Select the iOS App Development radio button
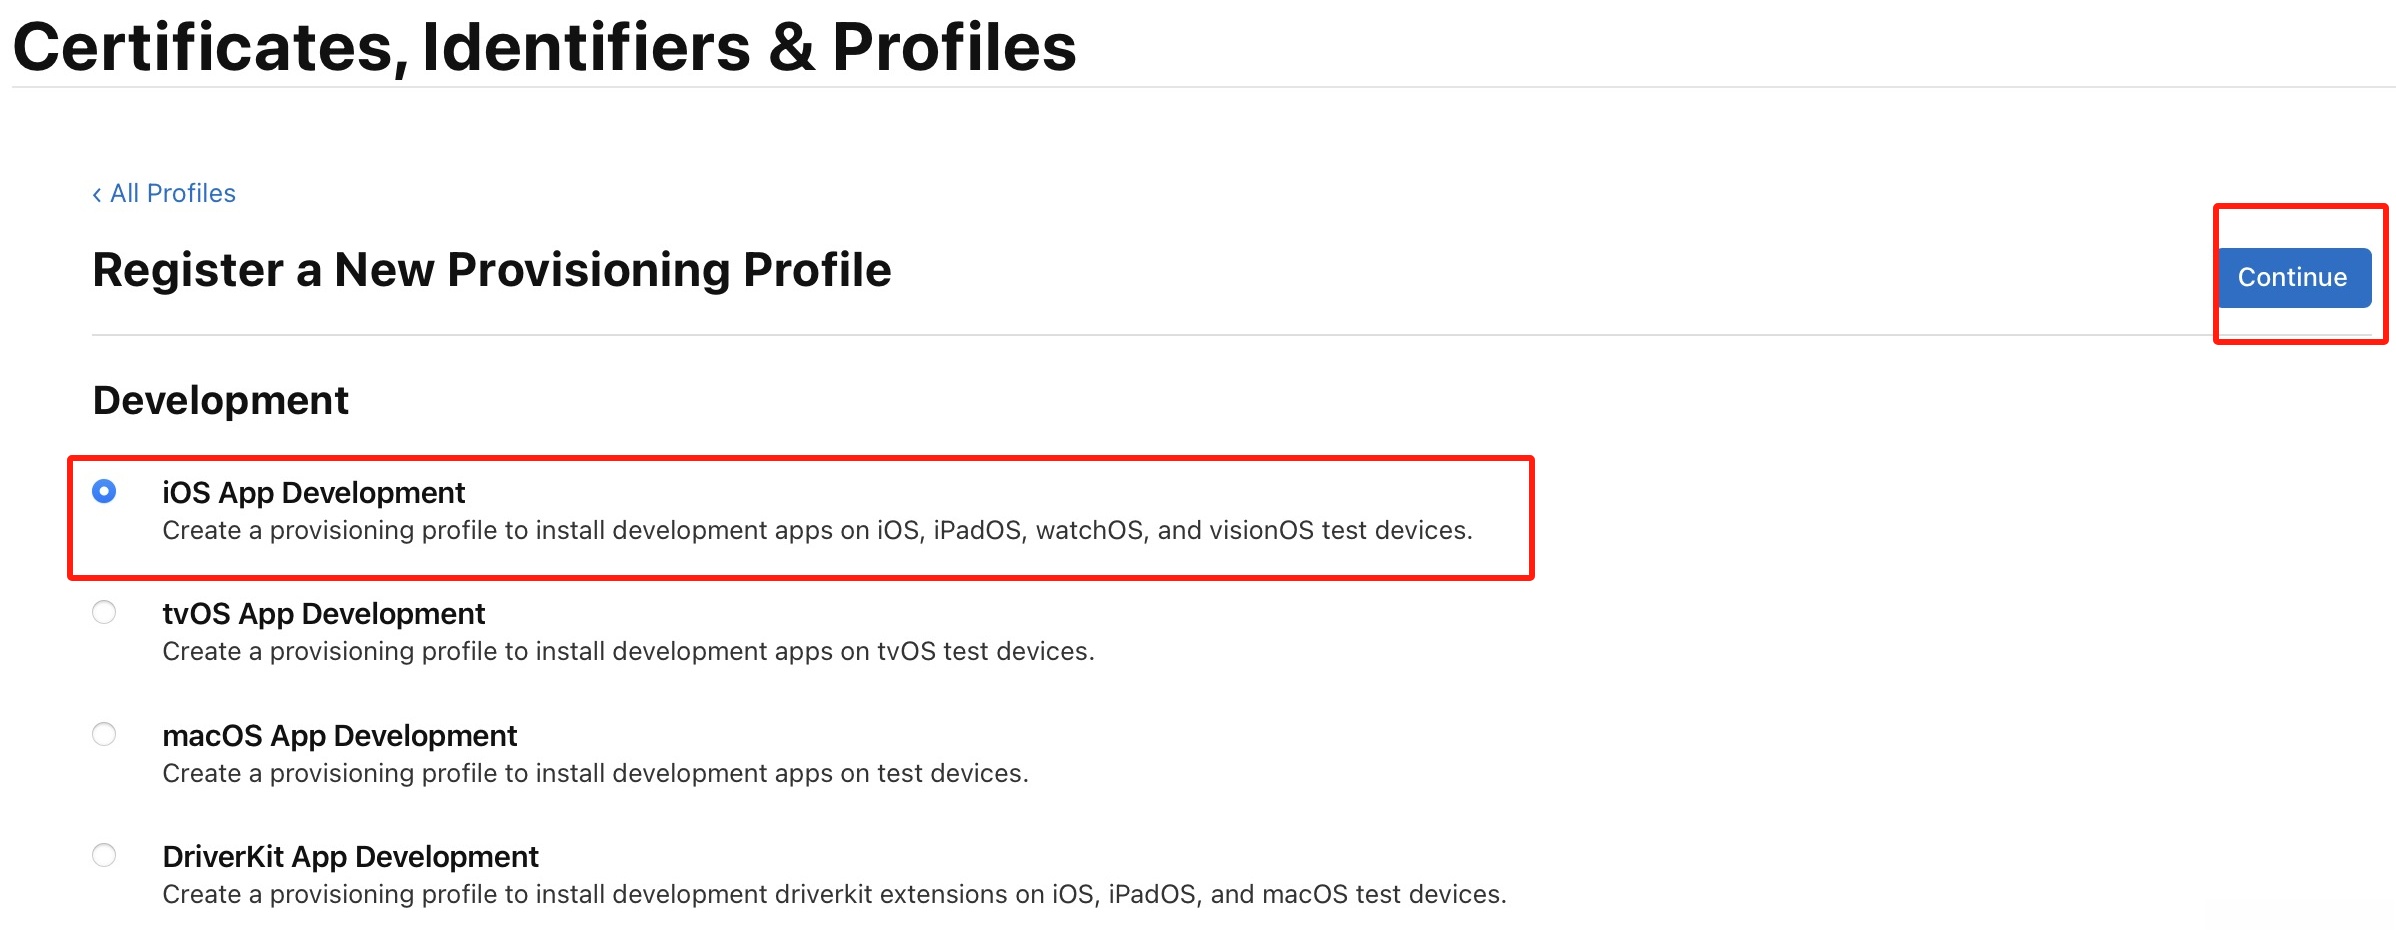Viewport: 2396px width, 936px height. coord(104,491)
